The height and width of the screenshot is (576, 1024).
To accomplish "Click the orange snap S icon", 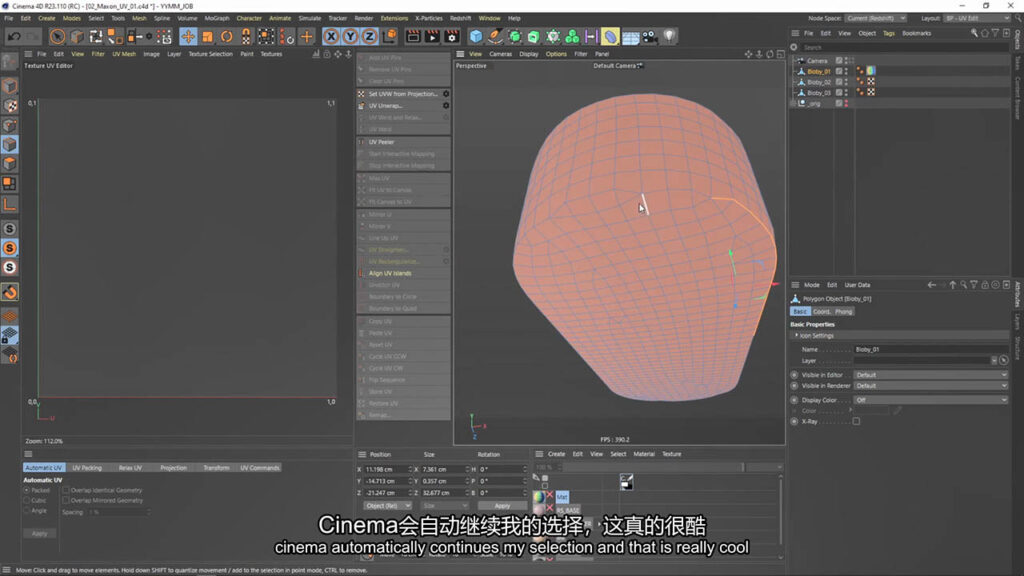I will (x=10, y=248).
